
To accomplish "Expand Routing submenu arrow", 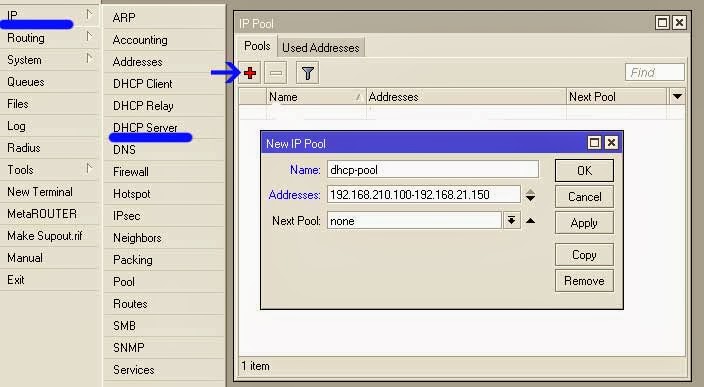I will (x=89, y=36).
